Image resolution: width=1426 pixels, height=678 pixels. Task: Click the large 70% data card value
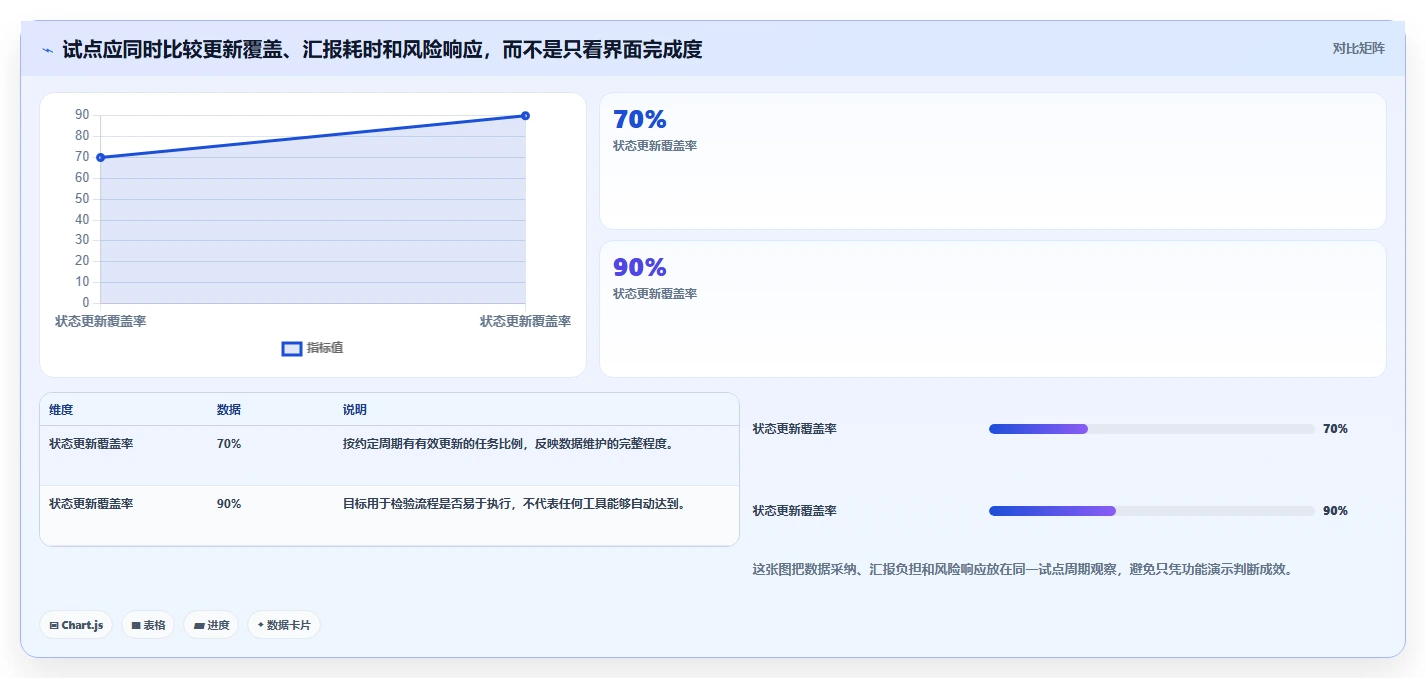[640, 119]
